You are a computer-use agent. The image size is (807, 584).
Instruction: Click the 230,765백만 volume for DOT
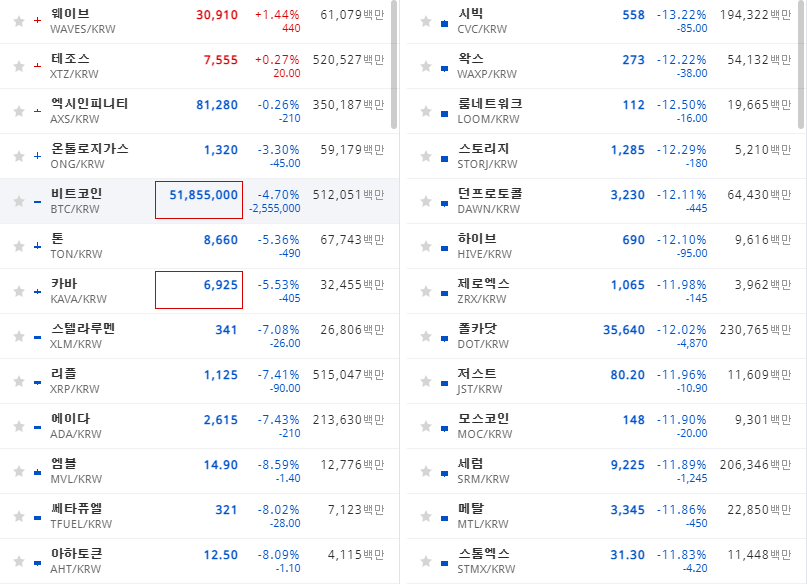[x=756, y=329]
